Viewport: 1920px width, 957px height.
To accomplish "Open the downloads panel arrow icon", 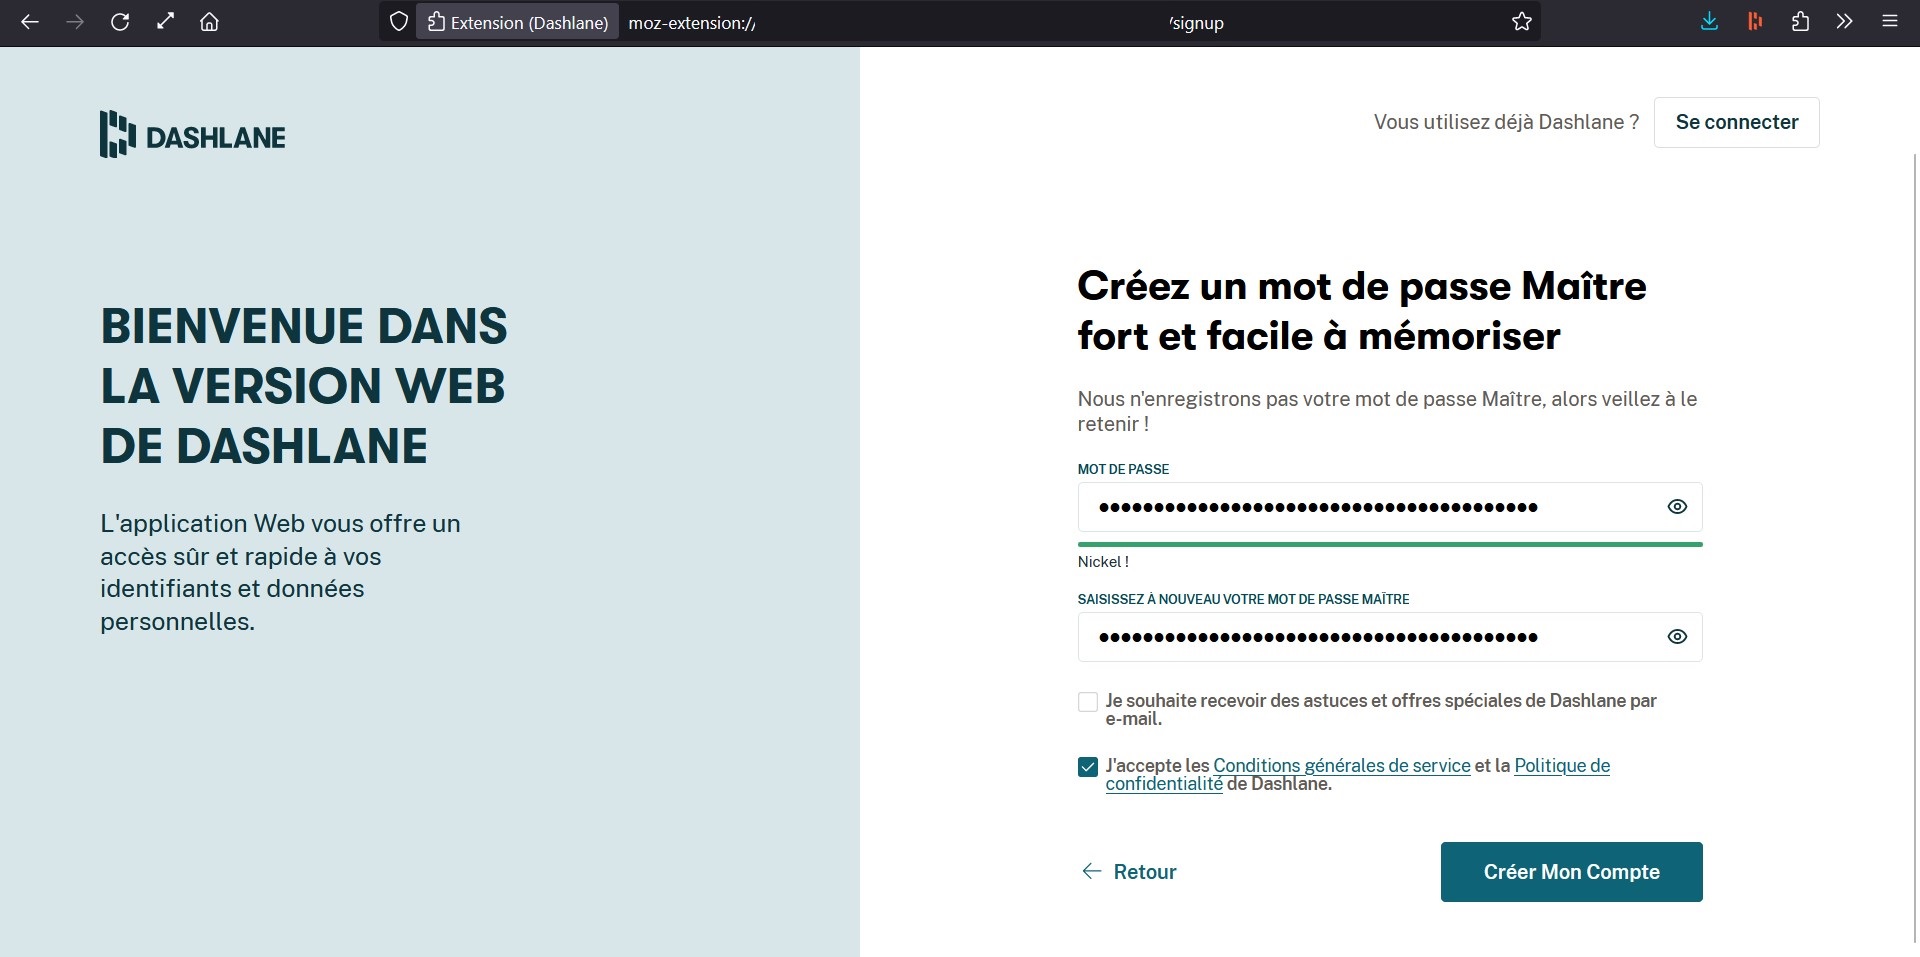I will (1709, 22).
